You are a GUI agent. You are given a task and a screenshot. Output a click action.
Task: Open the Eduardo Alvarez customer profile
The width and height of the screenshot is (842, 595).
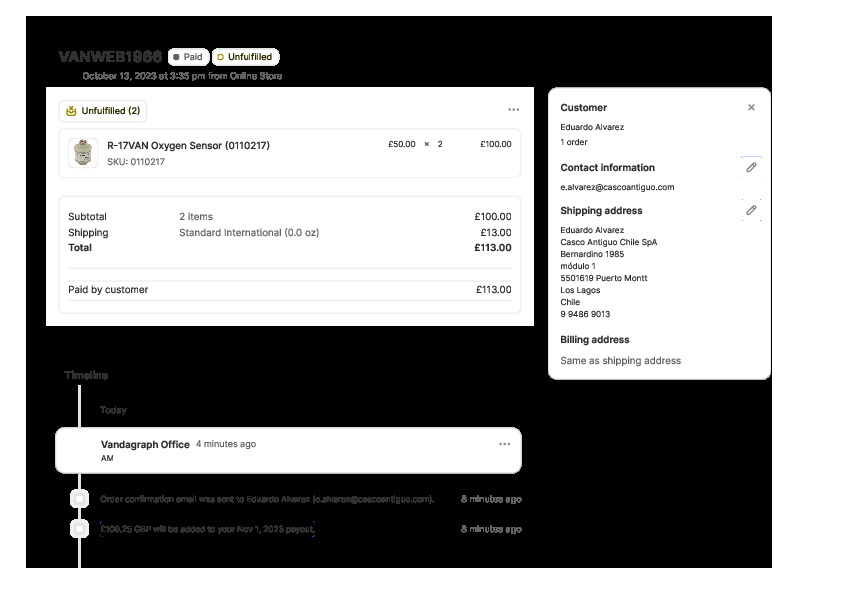592,128
